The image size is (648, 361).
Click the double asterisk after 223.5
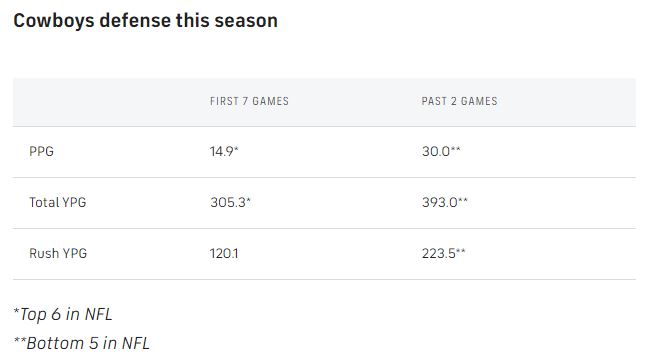point(460,250)
